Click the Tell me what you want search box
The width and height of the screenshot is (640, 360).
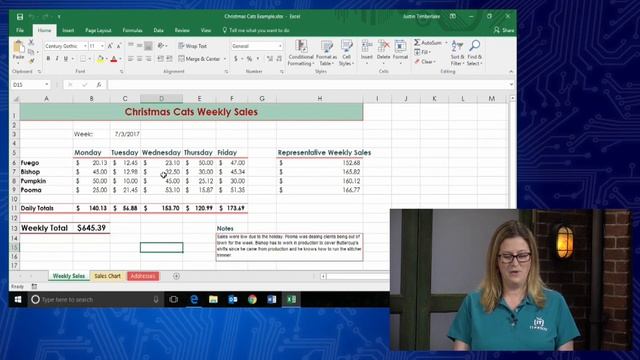point(256,30)
